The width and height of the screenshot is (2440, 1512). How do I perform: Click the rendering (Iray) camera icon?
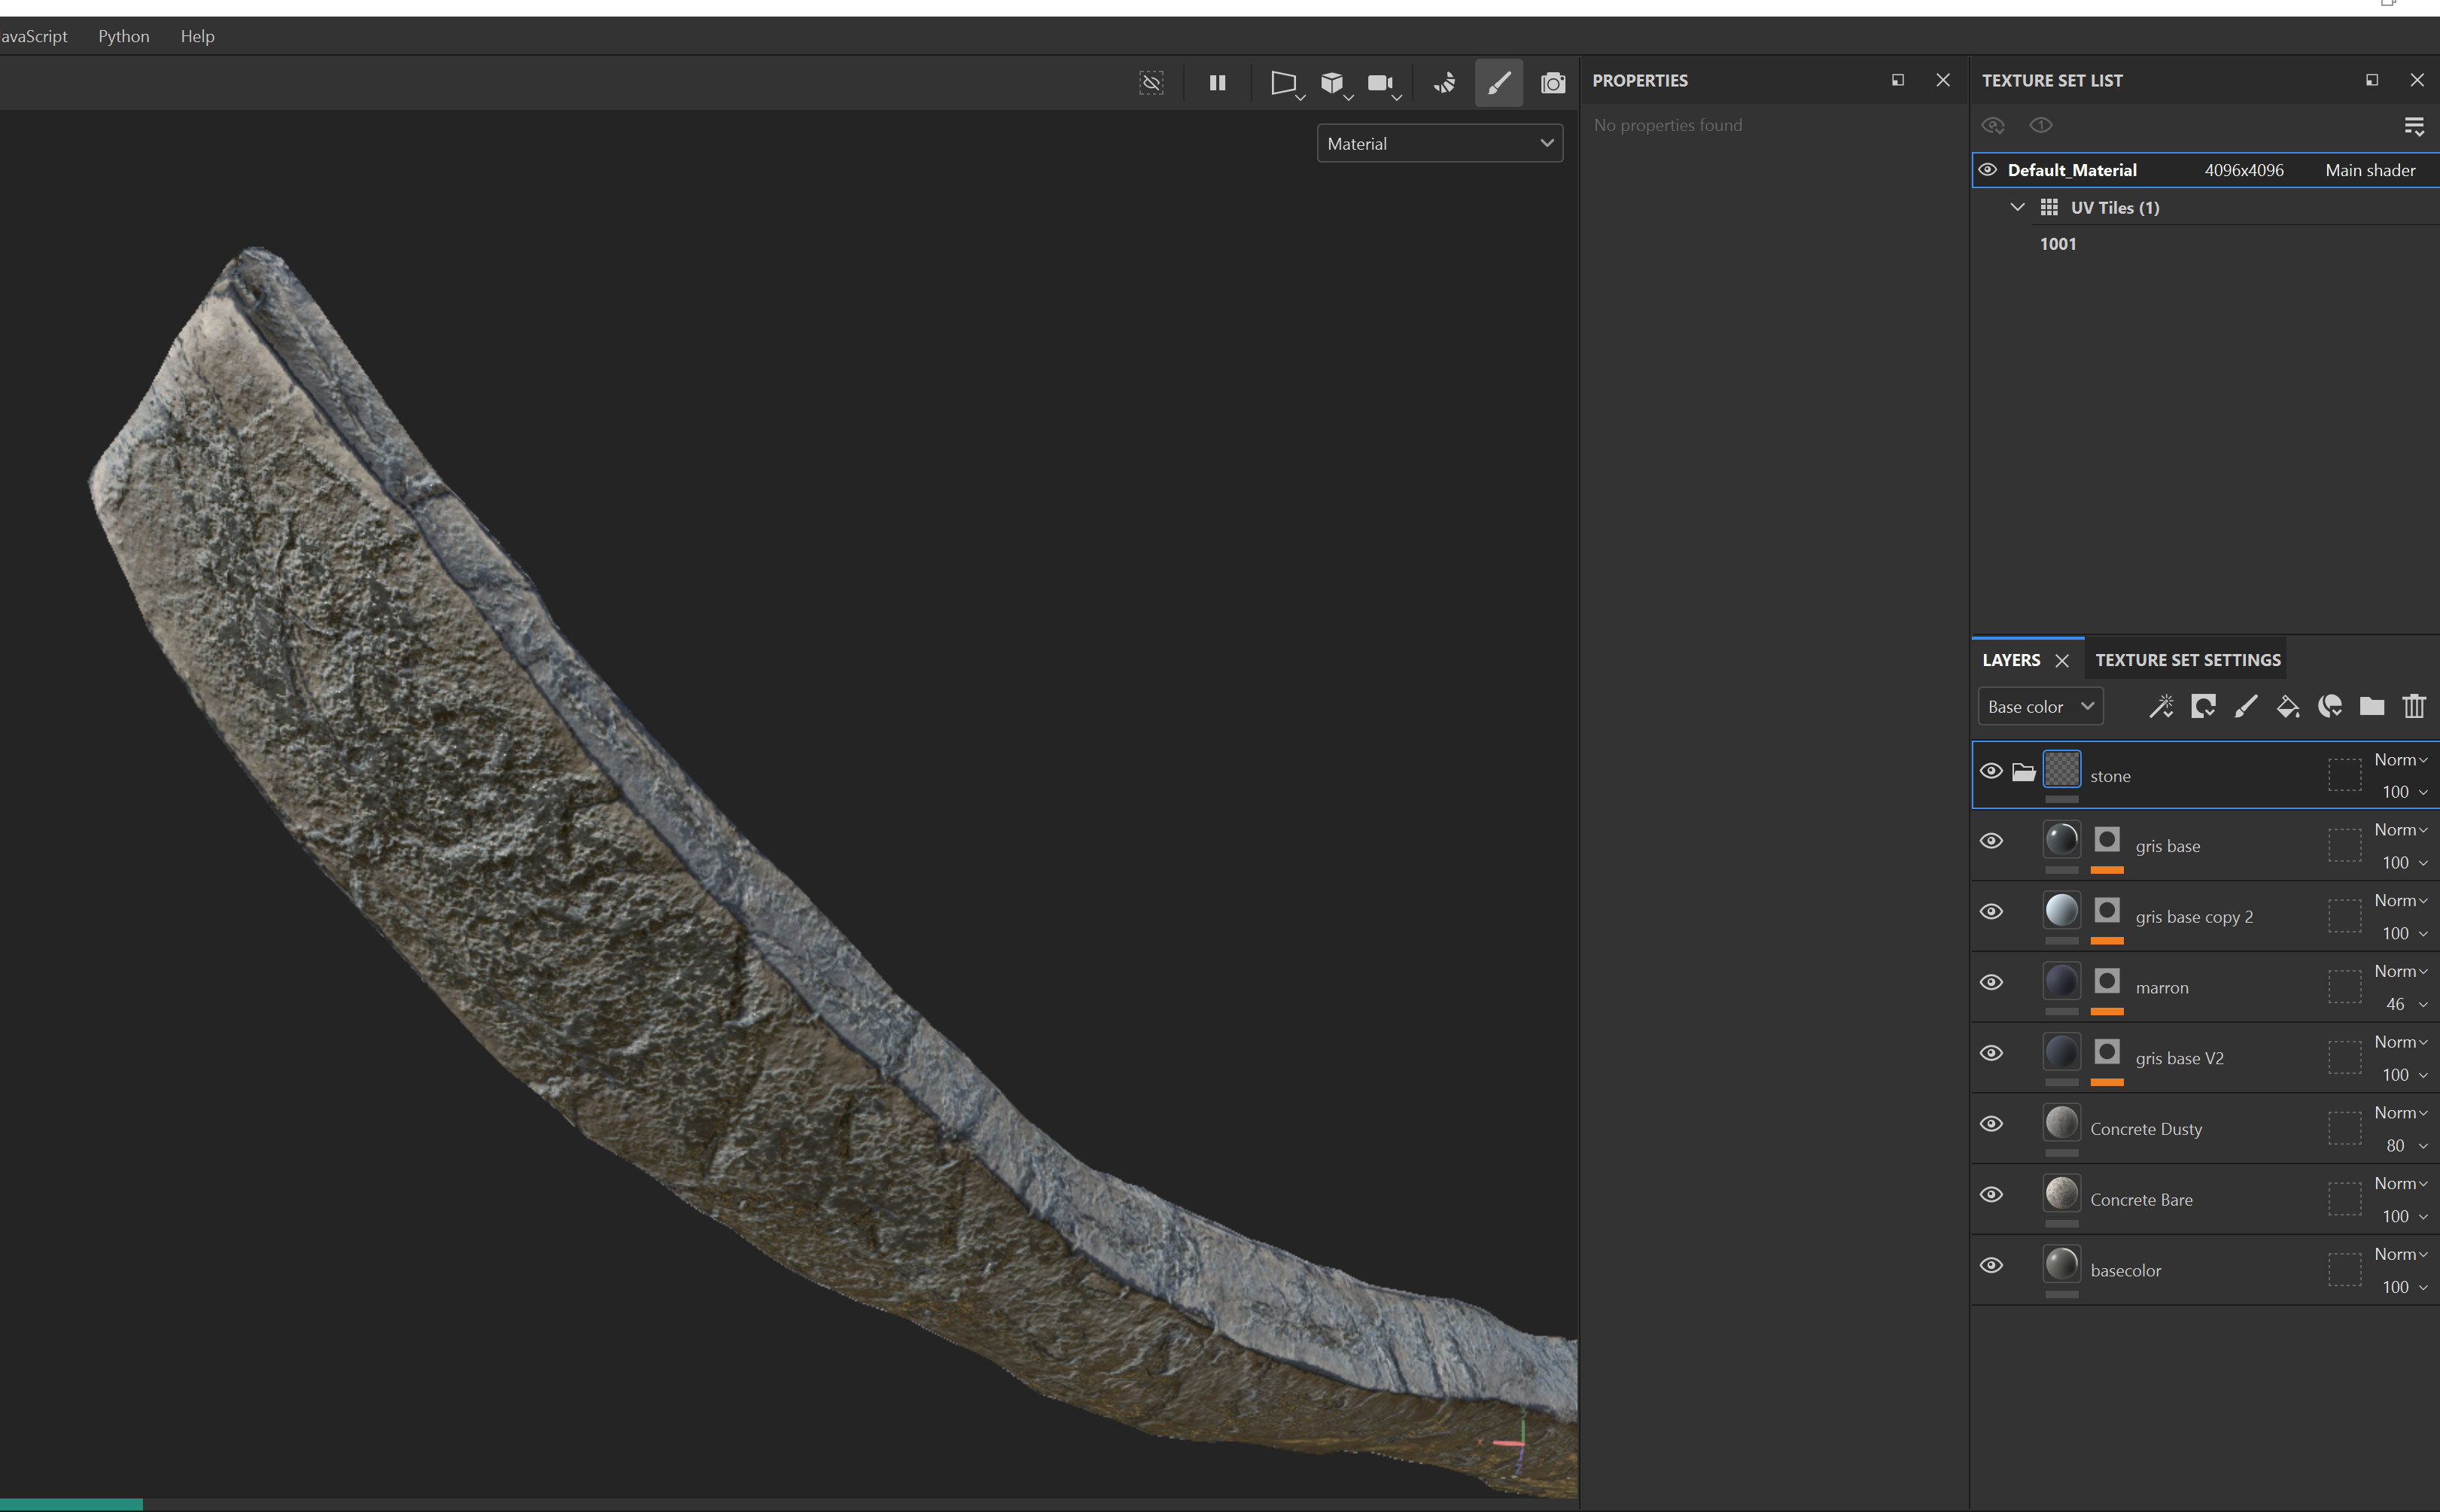[1553, 83]
